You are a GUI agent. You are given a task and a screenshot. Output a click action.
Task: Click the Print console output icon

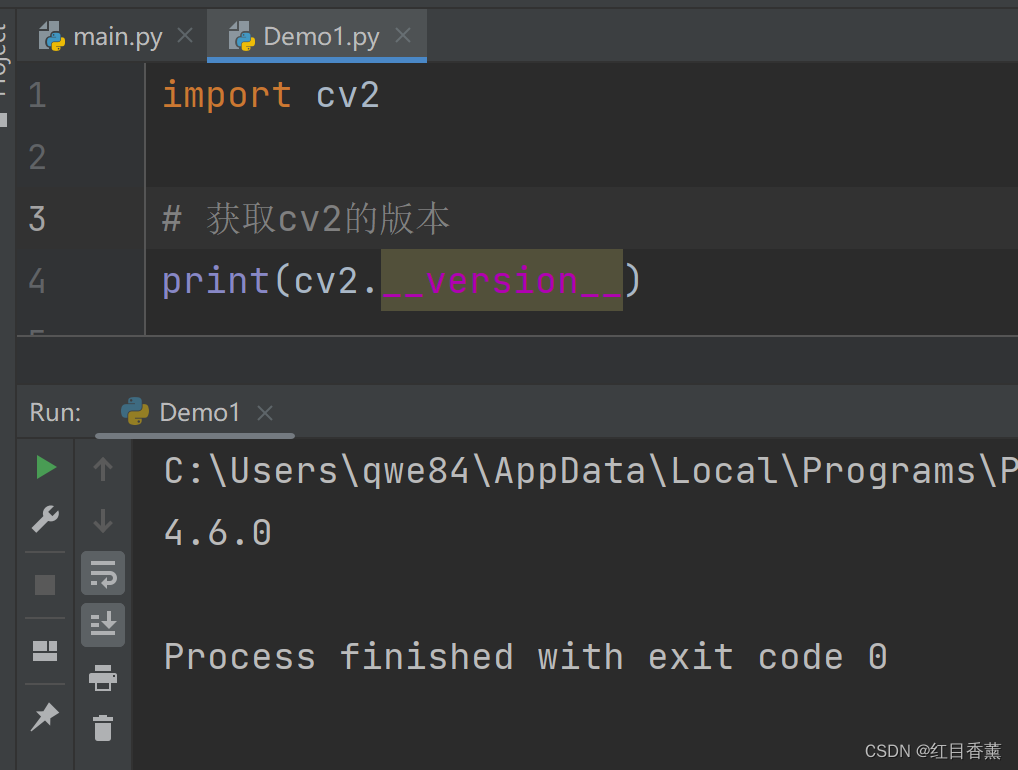point(103,679)
